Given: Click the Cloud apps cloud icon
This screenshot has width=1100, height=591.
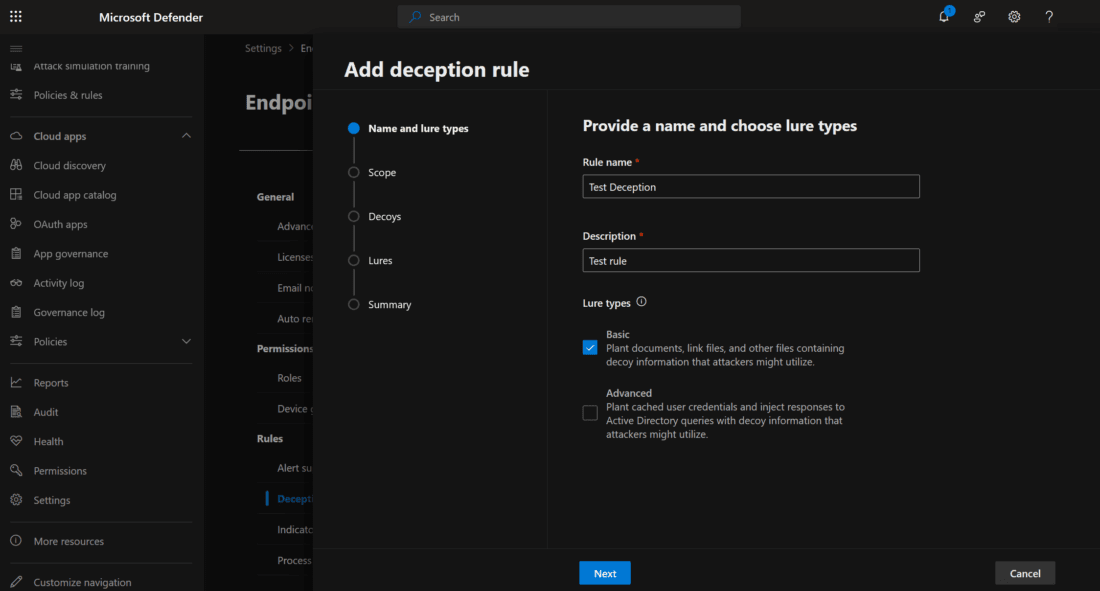Looking at the screenshot, I should 16,136.
